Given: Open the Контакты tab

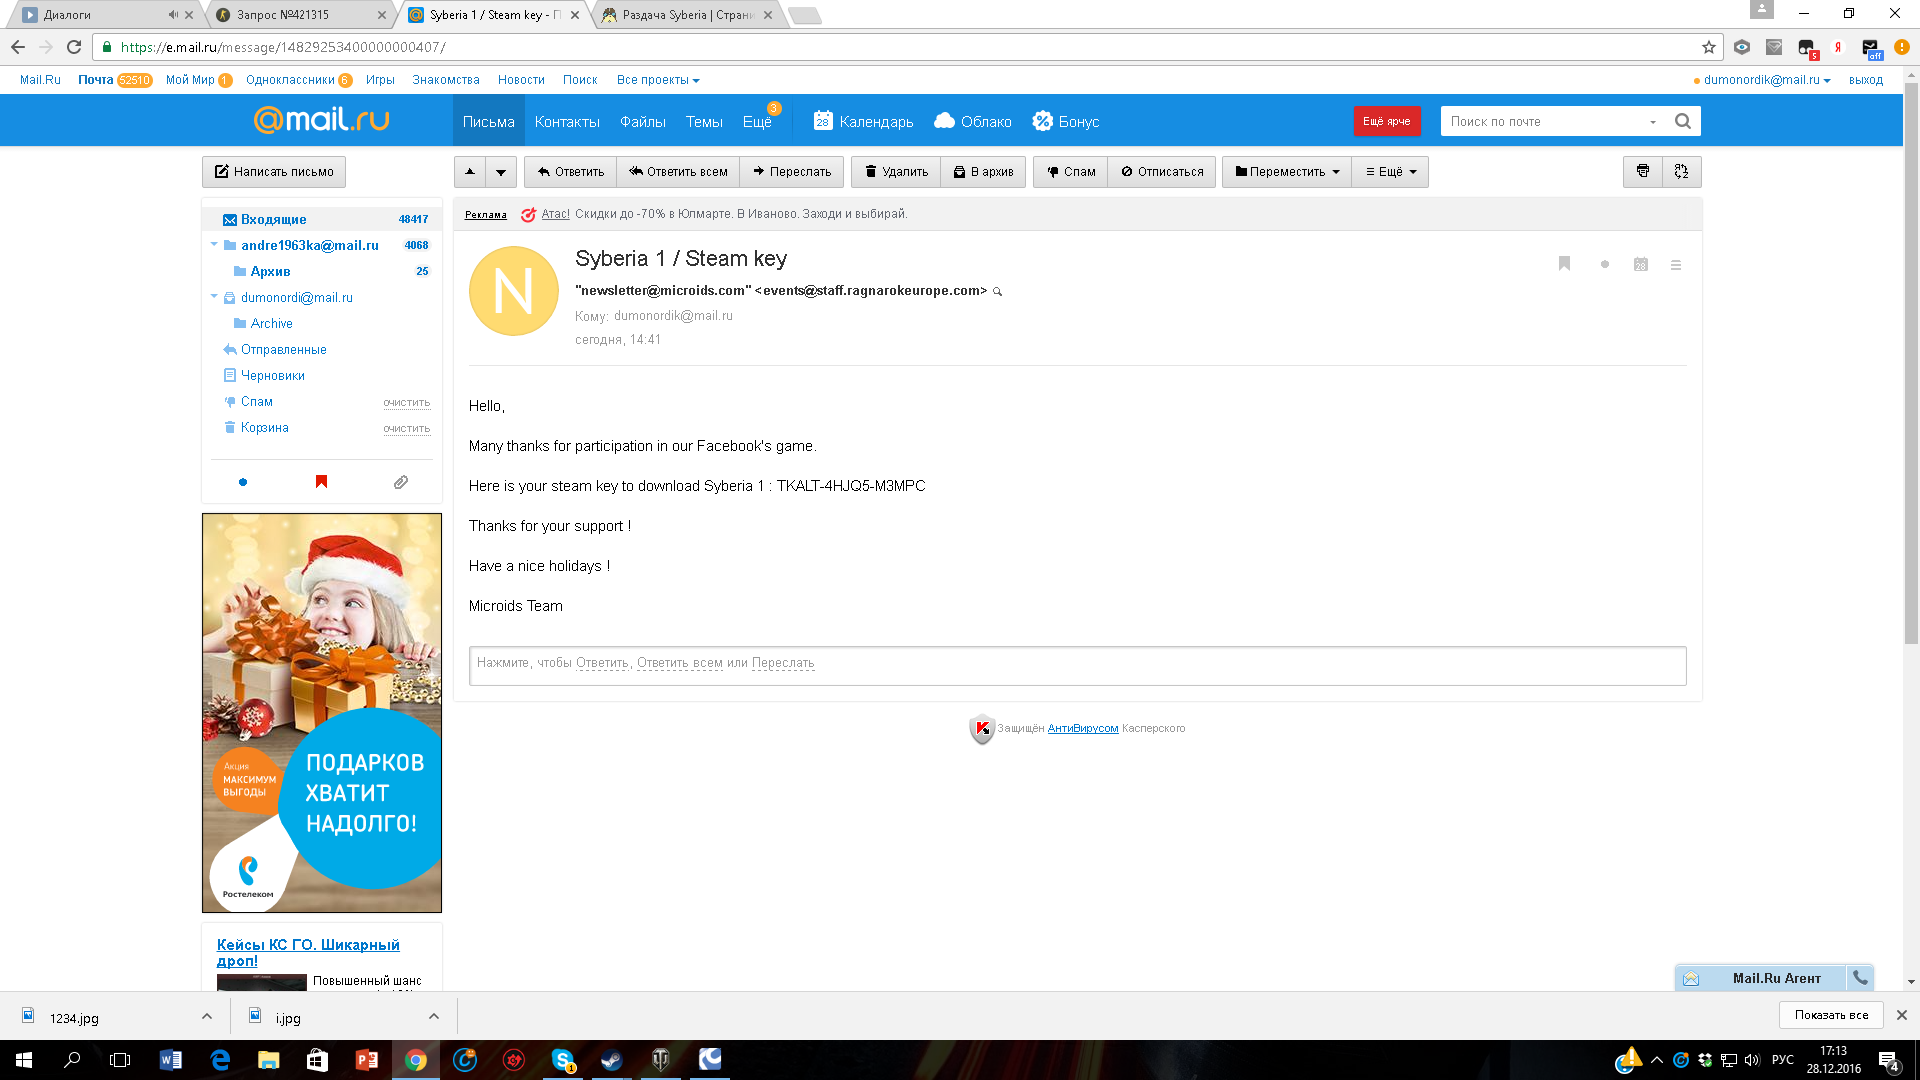Looking at the screenshot, I should coord(567,121).
